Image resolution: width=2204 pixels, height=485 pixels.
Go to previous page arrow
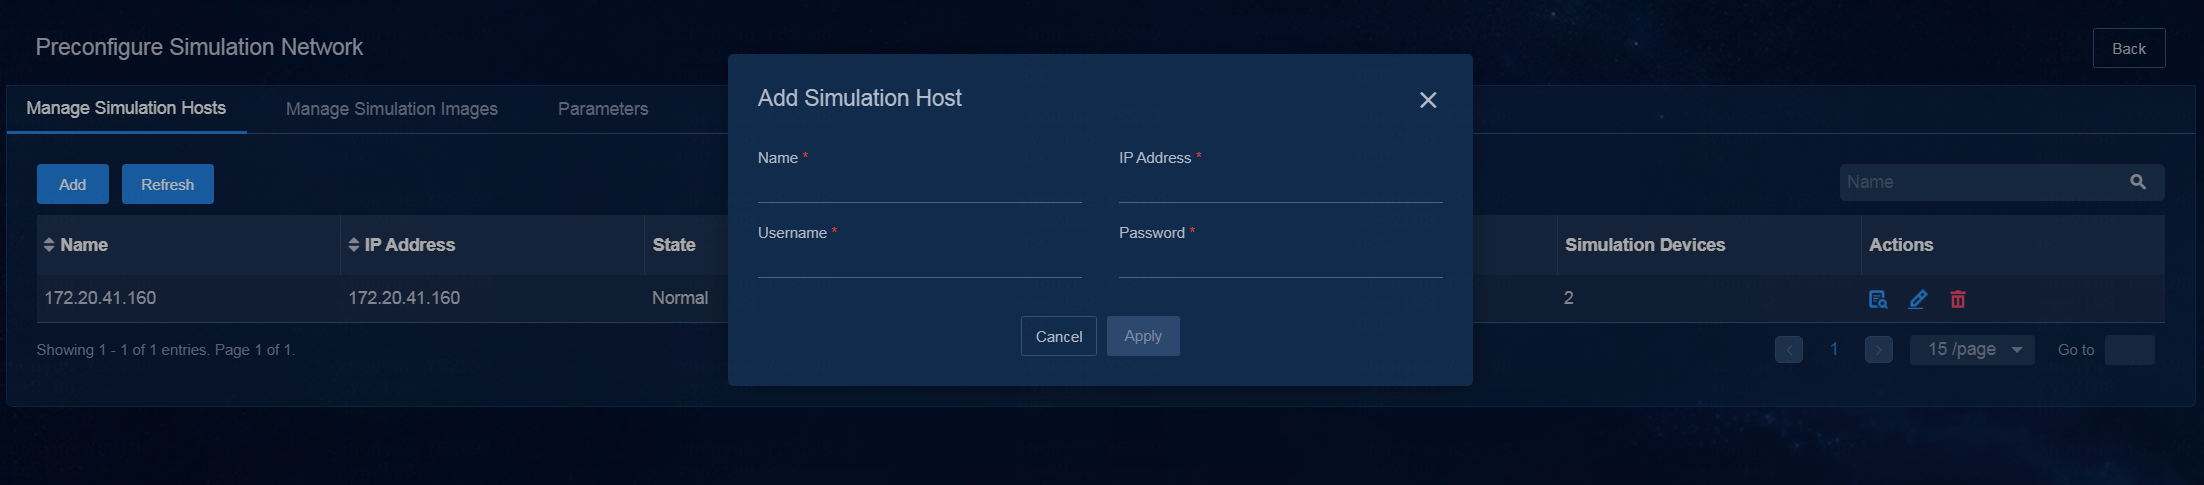[1789, 350]
